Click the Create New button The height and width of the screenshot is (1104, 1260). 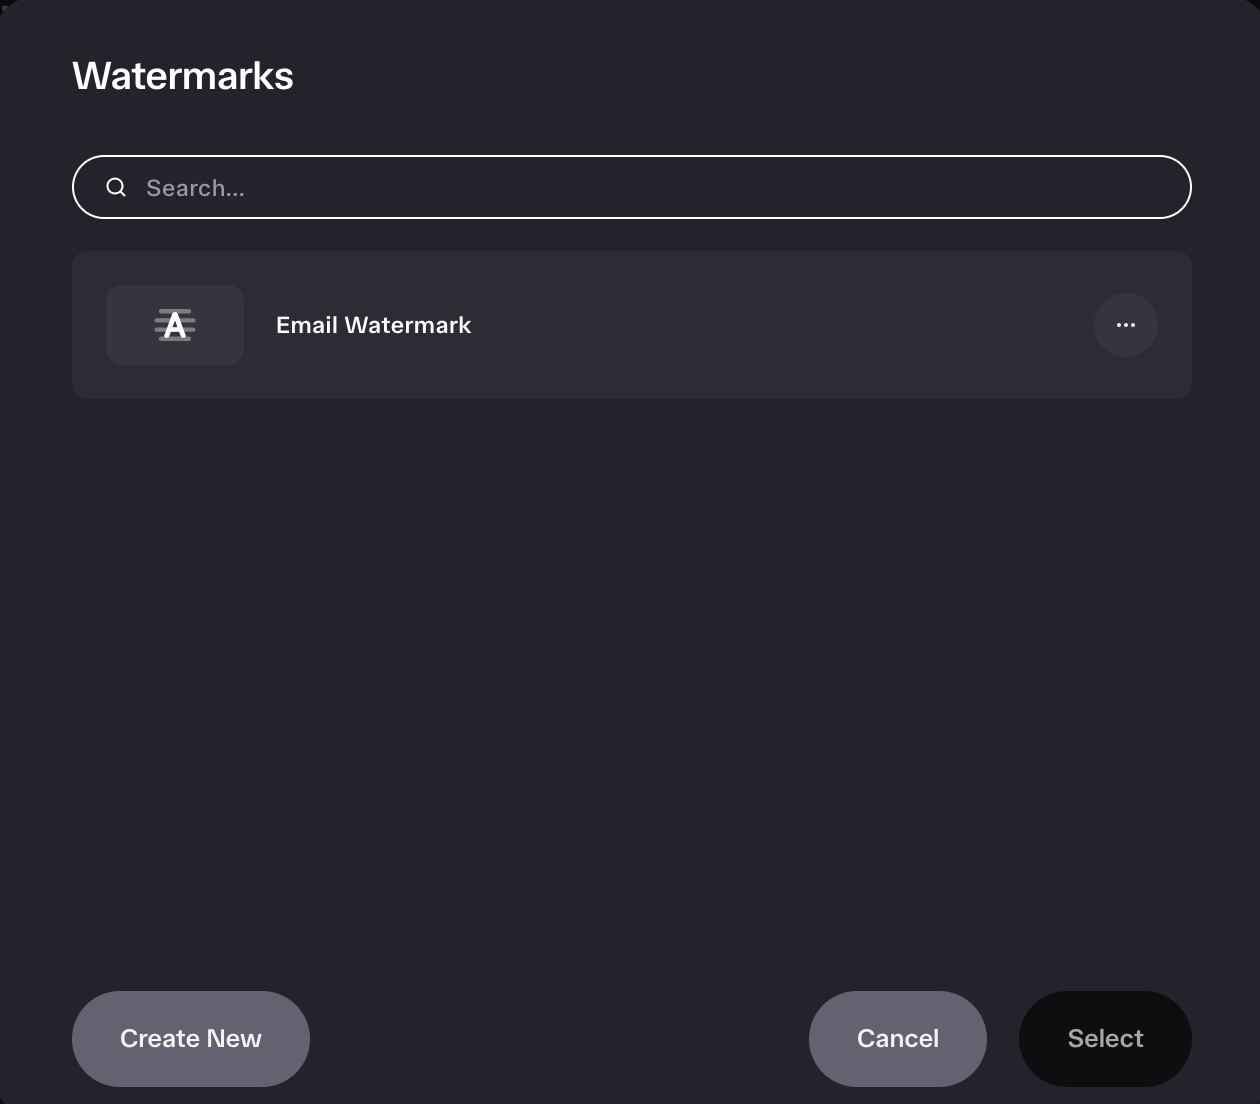(191, 1039)
